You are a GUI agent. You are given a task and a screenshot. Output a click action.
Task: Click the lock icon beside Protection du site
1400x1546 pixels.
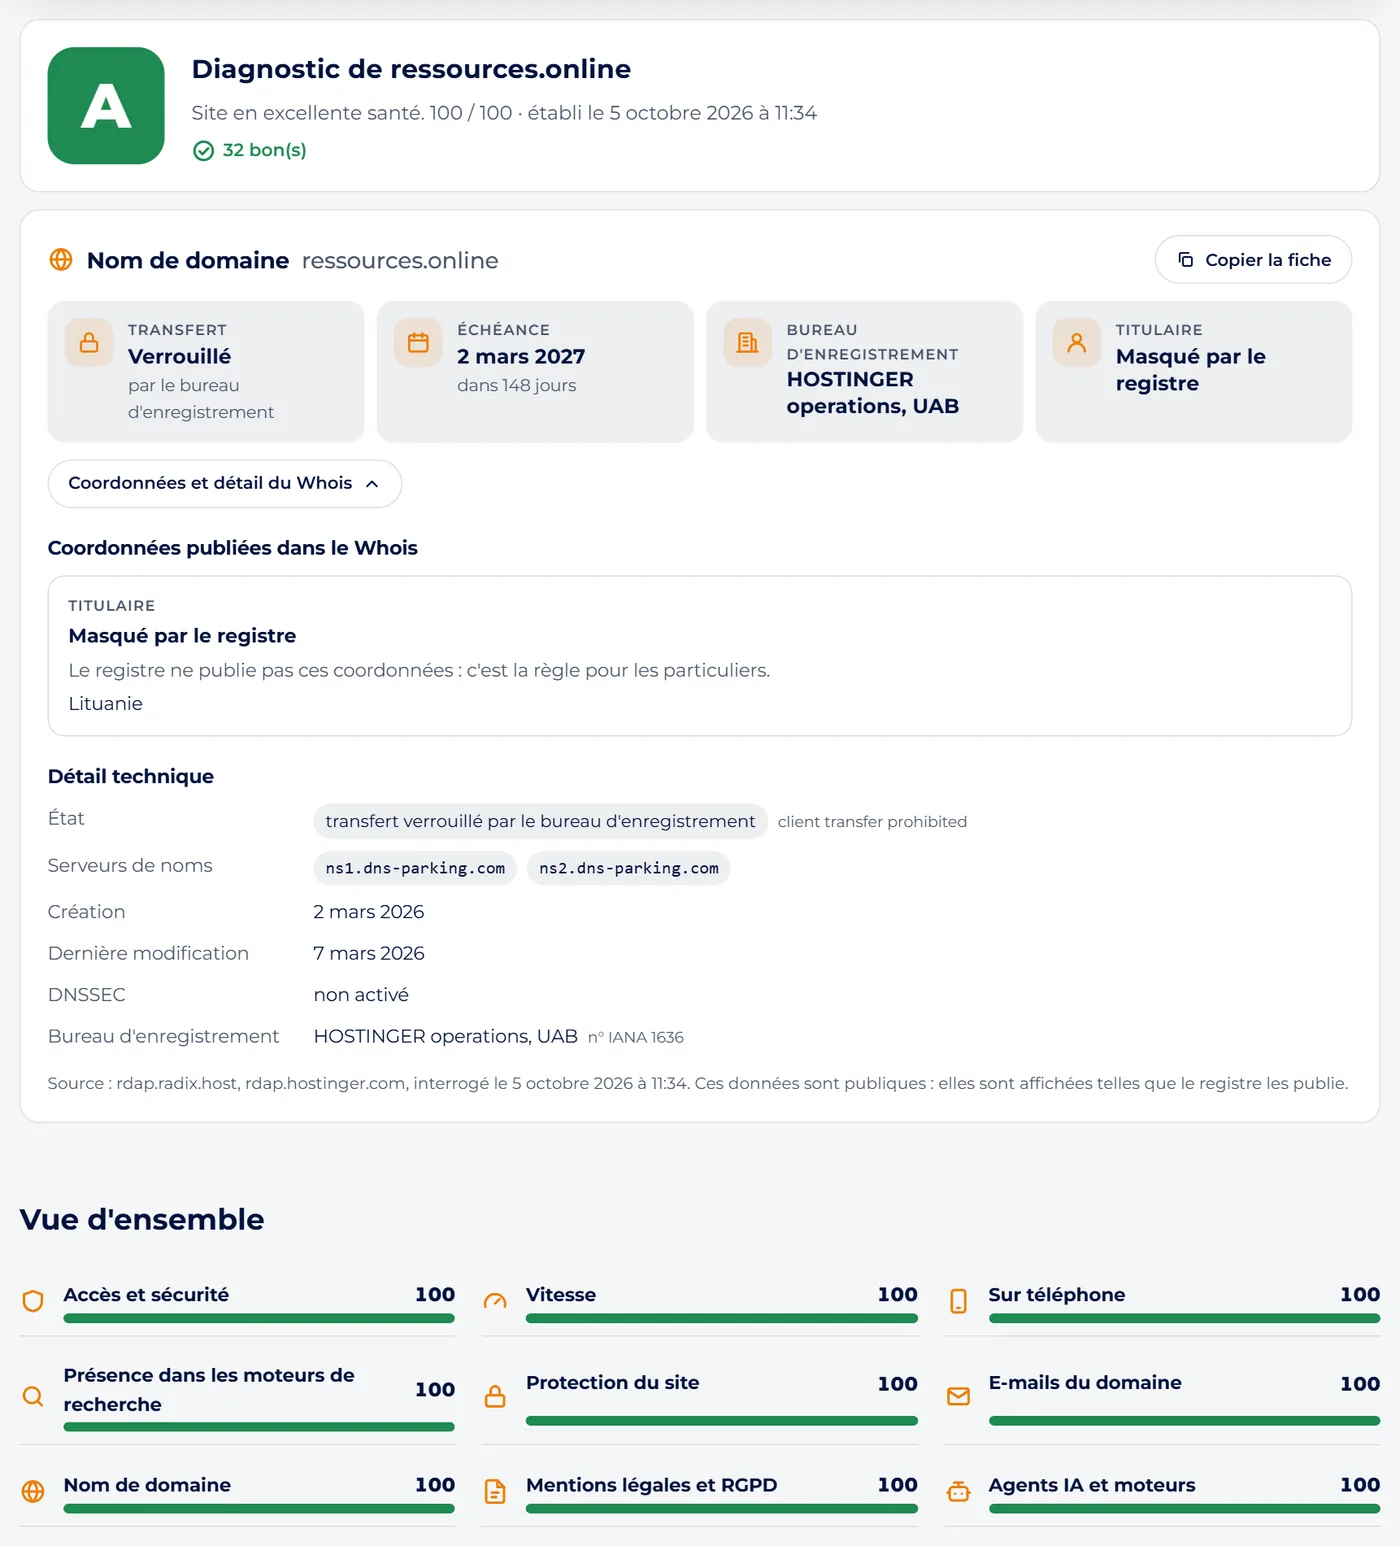(x=495, y=1396)
